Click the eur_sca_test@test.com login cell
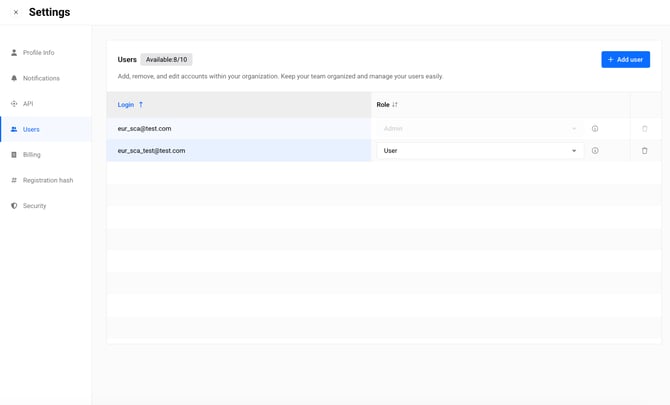This screenshot has height=405, width=670. click(239, 151)
